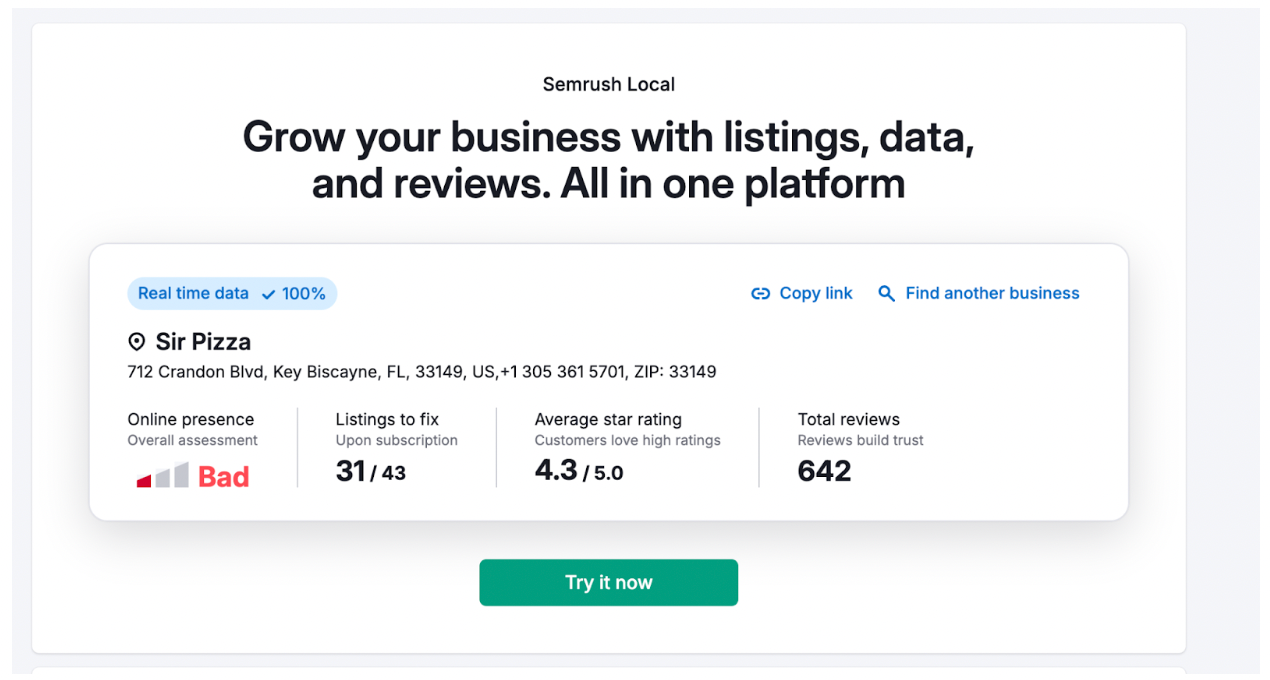
Task: Click the 4.3 star rating value
Action: pyautogui.click(x=556, y=470)
